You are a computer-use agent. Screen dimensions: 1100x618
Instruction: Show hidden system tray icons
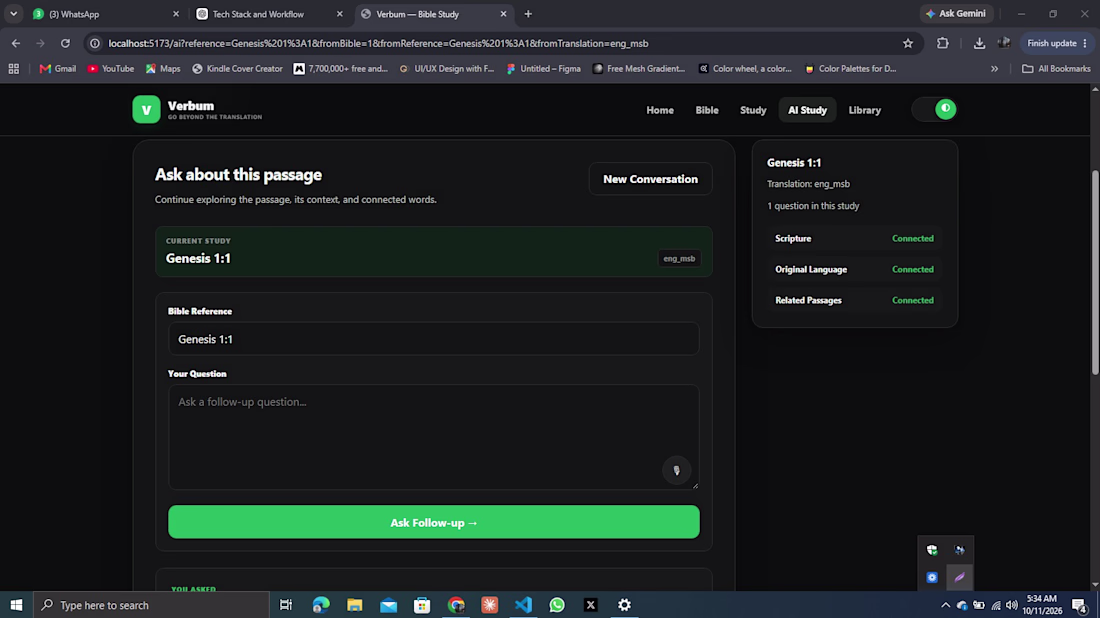click(946, 605)
